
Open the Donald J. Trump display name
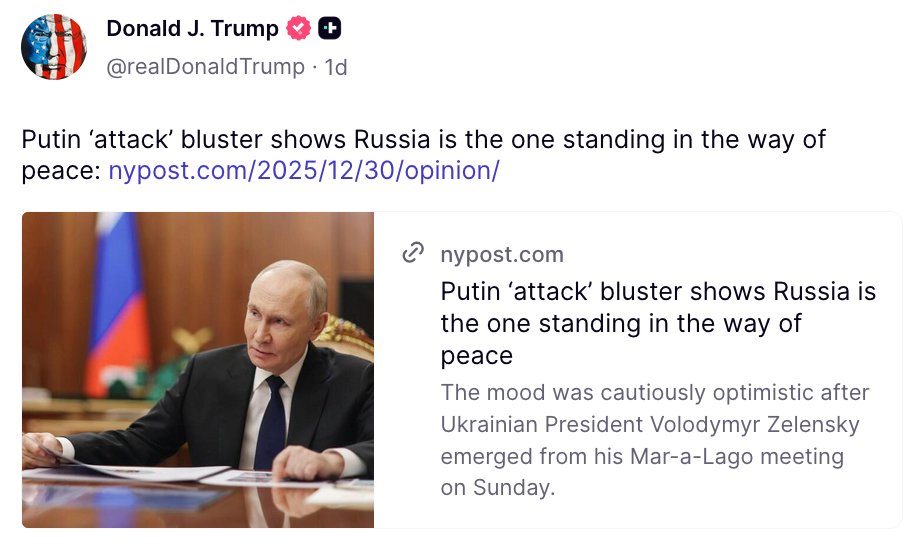[192, 29]
